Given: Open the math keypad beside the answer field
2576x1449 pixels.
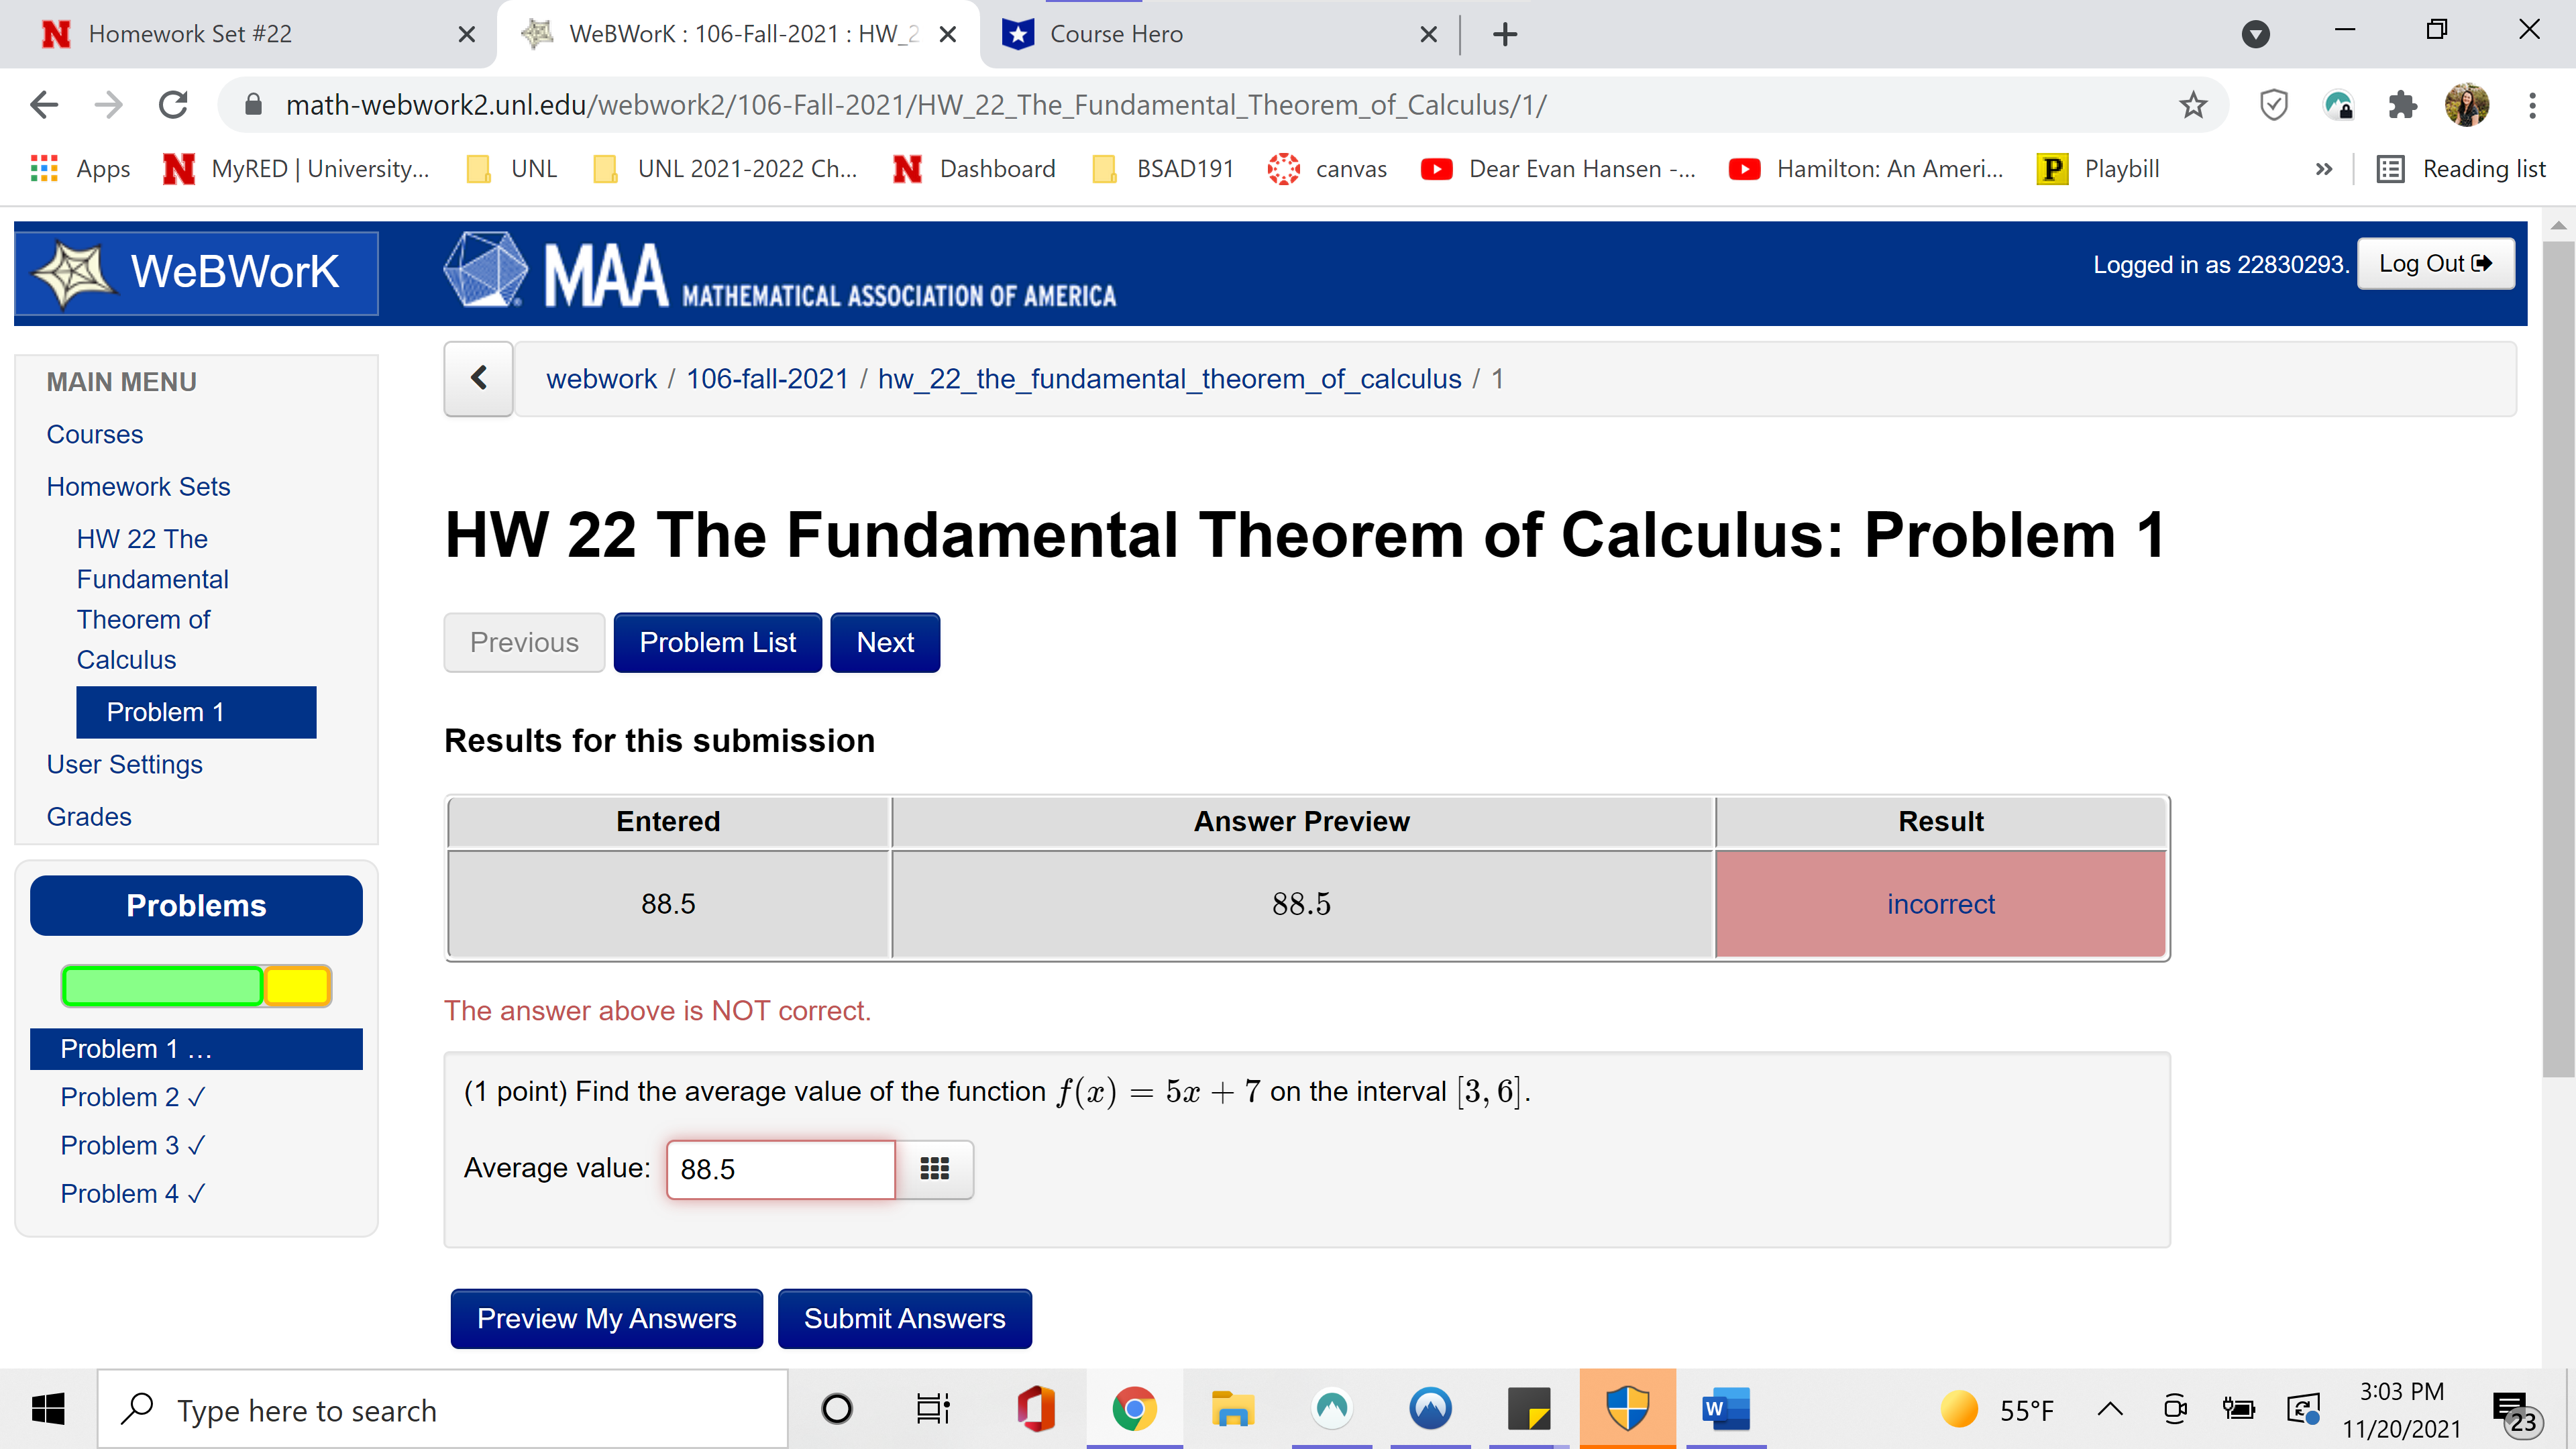Looking at the screenshot, I should (934, 1169).
